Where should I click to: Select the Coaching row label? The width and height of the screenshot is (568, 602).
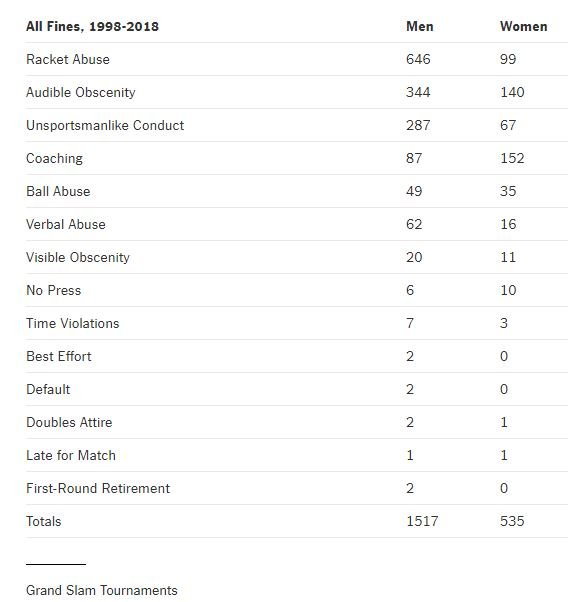pos(55,159)
